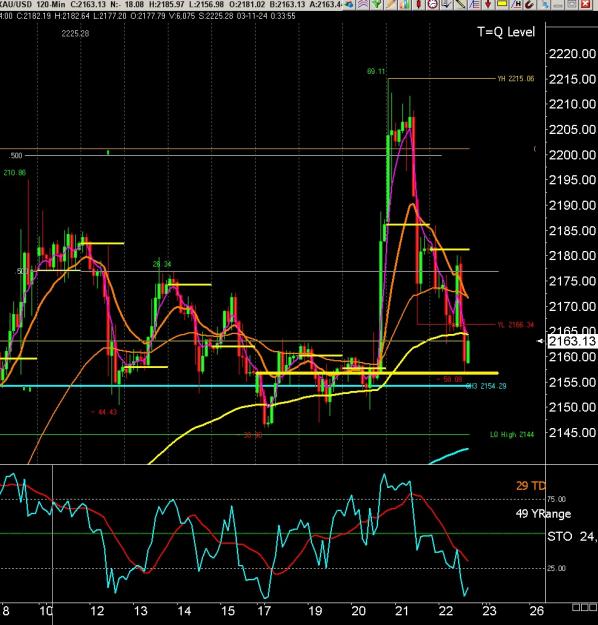598x625 pixels.
Task: Click the 2225.28 annotation near top left
Action: point(75,33)
